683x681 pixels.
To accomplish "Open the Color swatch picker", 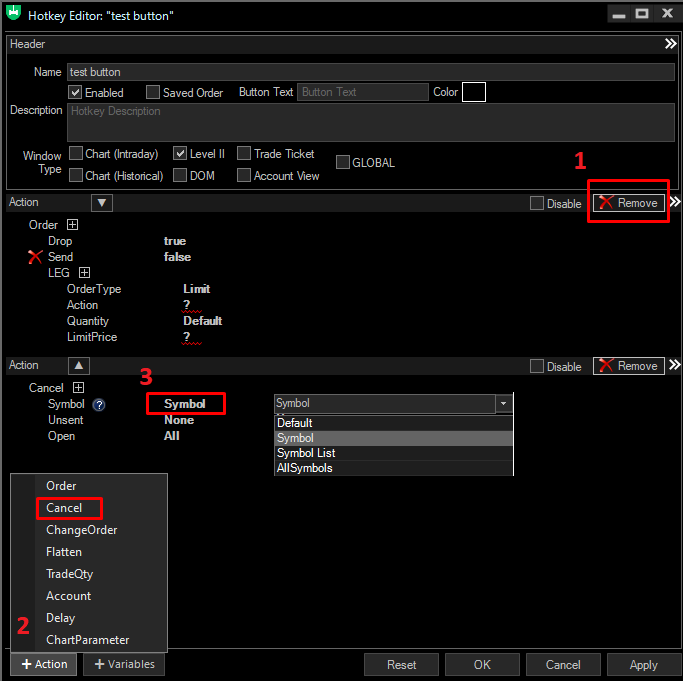I will click(473, 92).
